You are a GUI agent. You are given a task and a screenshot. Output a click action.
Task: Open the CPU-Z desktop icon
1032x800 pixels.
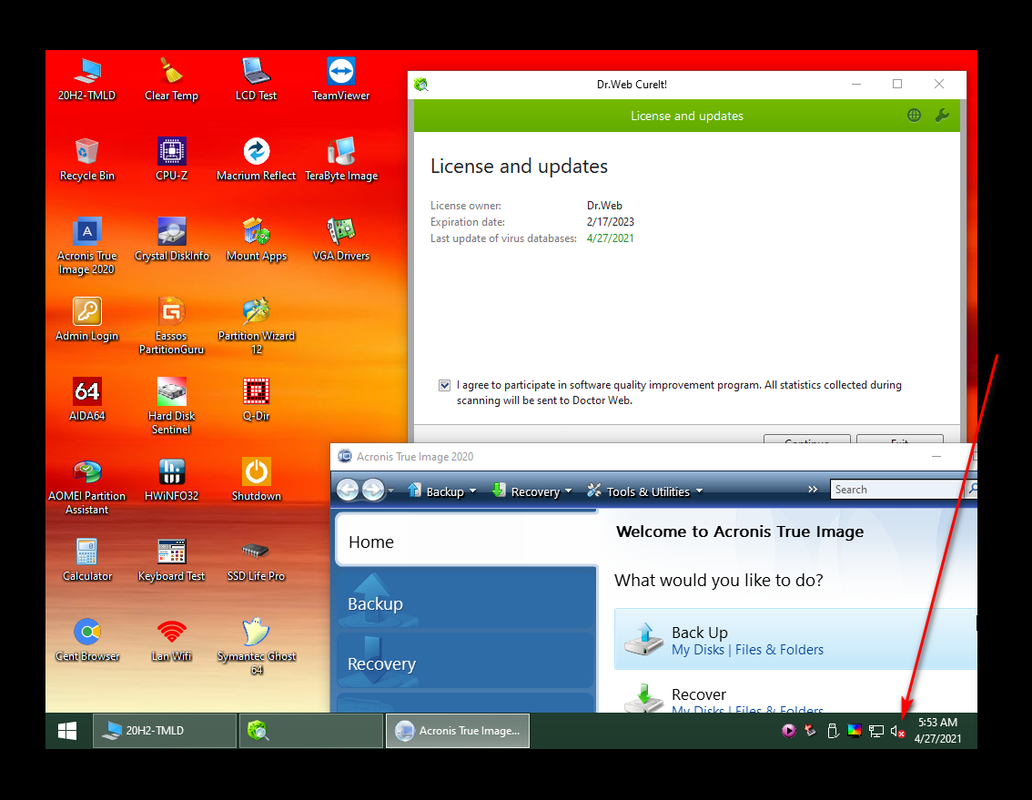[171, 159]
